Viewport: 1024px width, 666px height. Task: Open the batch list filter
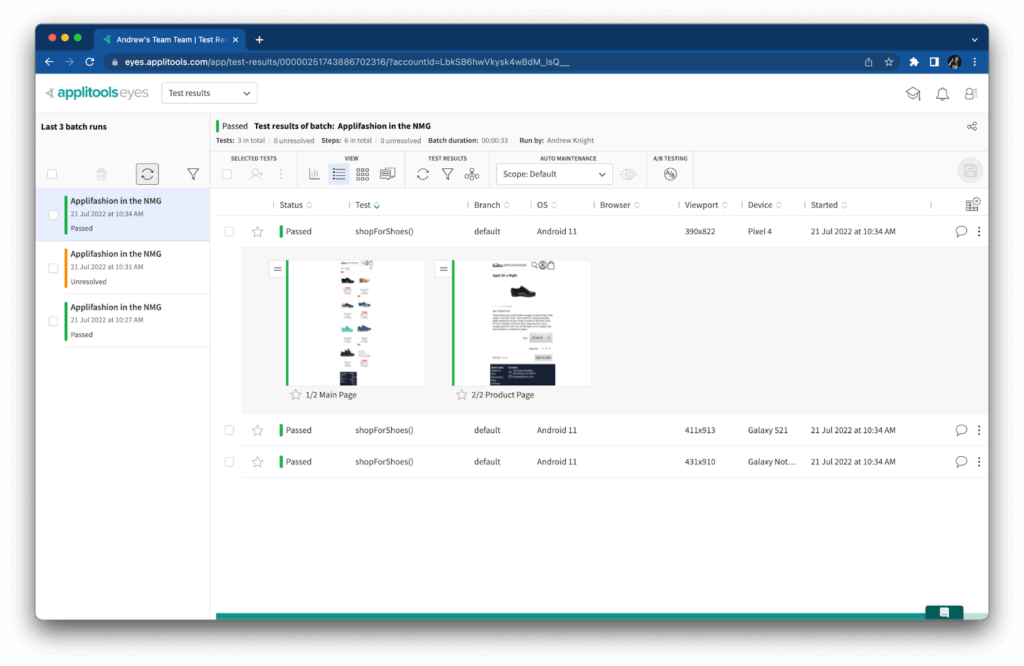[193, 174]
